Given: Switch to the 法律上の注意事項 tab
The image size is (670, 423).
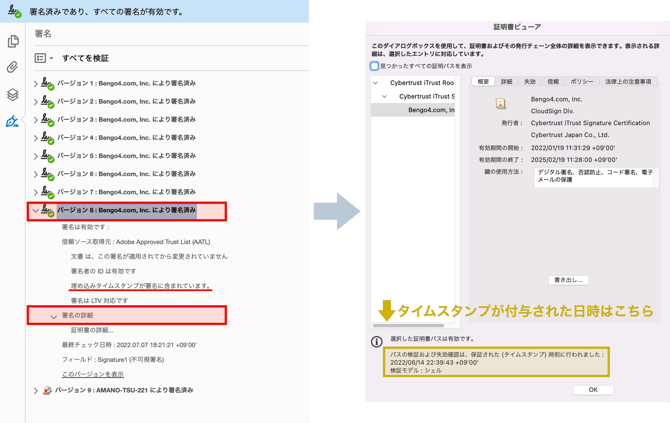Looking at the screenshot, I should [x=628, y=82].
